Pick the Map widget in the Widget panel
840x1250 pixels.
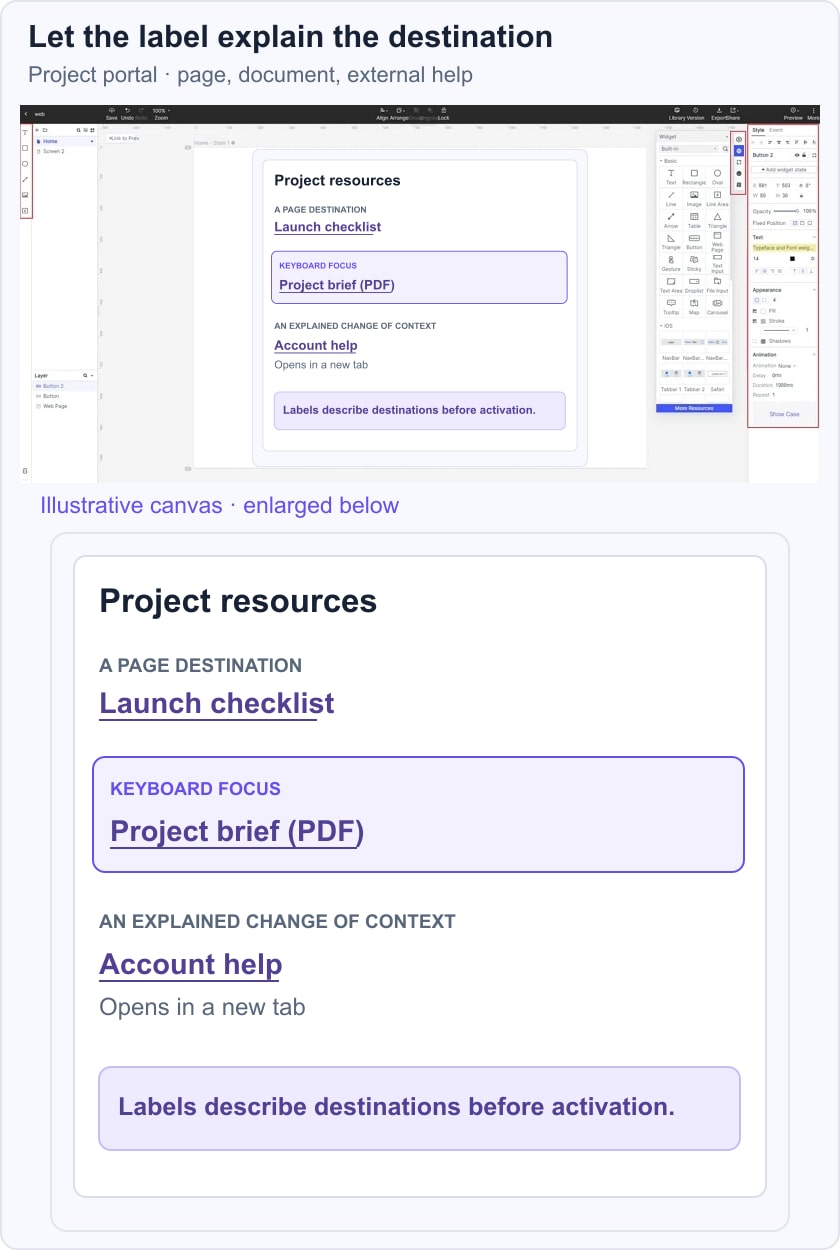[x=694, y=306]
